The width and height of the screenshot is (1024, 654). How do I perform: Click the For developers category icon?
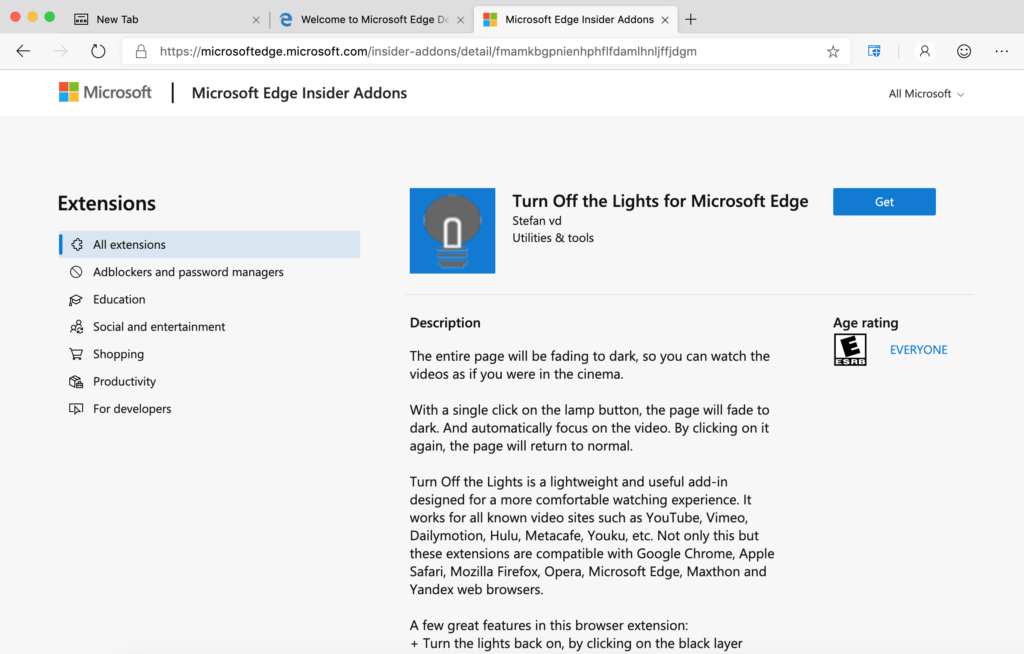tap(75, 409)
